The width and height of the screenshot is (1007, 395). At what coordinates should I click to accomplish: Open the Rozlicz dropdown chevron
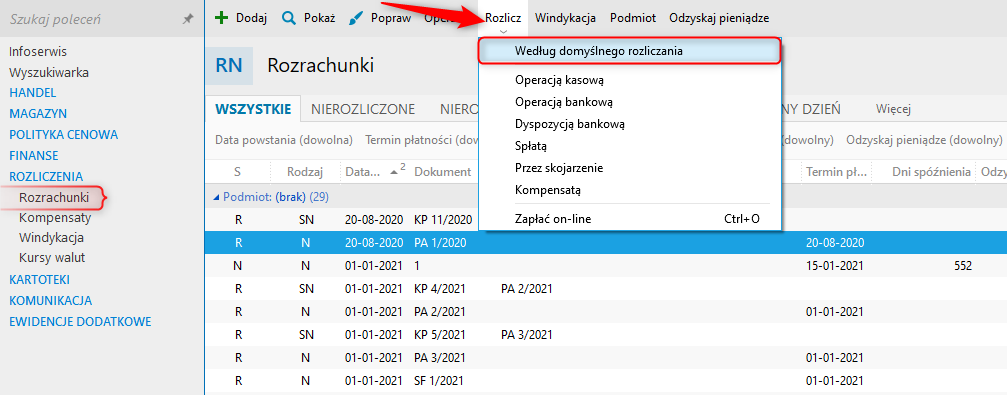click(x=504, y=31)
